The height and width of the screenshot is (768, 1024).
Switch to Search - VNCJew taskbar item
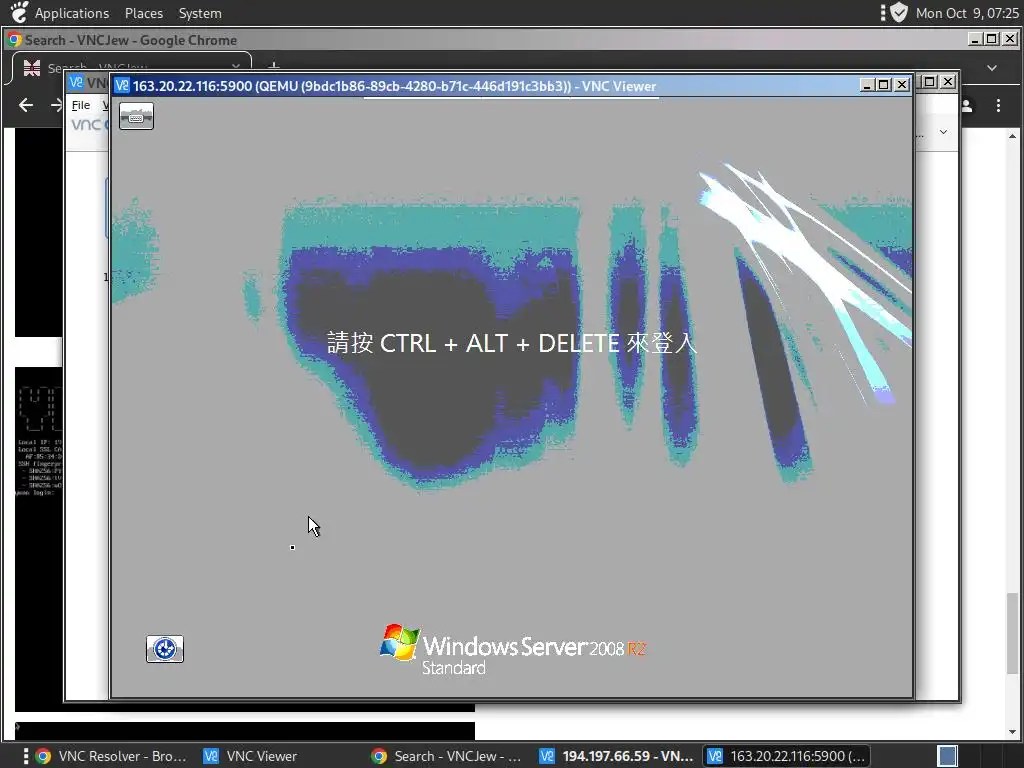448,756
